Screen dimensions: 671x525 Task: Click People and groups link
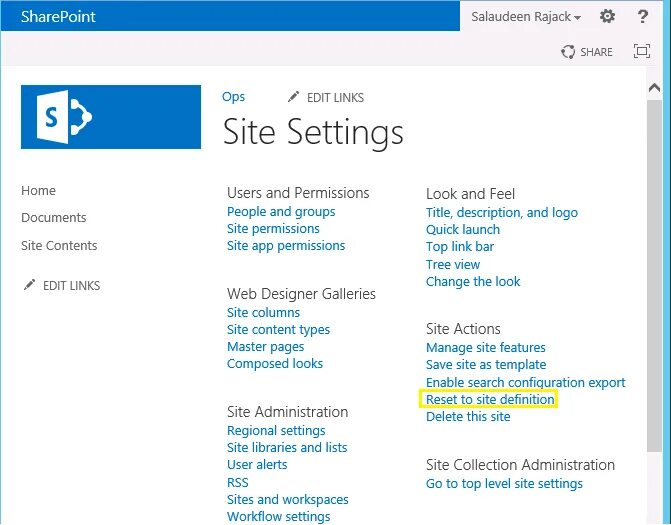pos(281,212)
